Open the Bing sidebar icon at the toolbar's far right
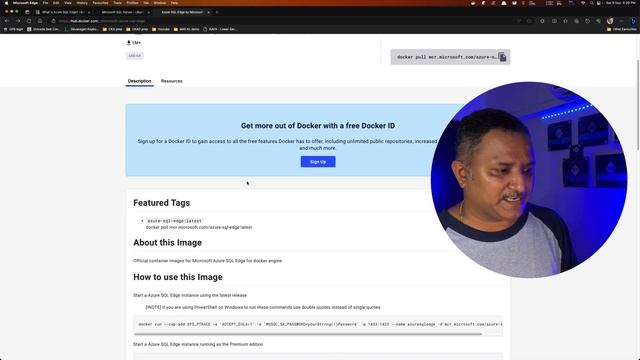This screenshot has height=360, width=640. tap(633, 21)
